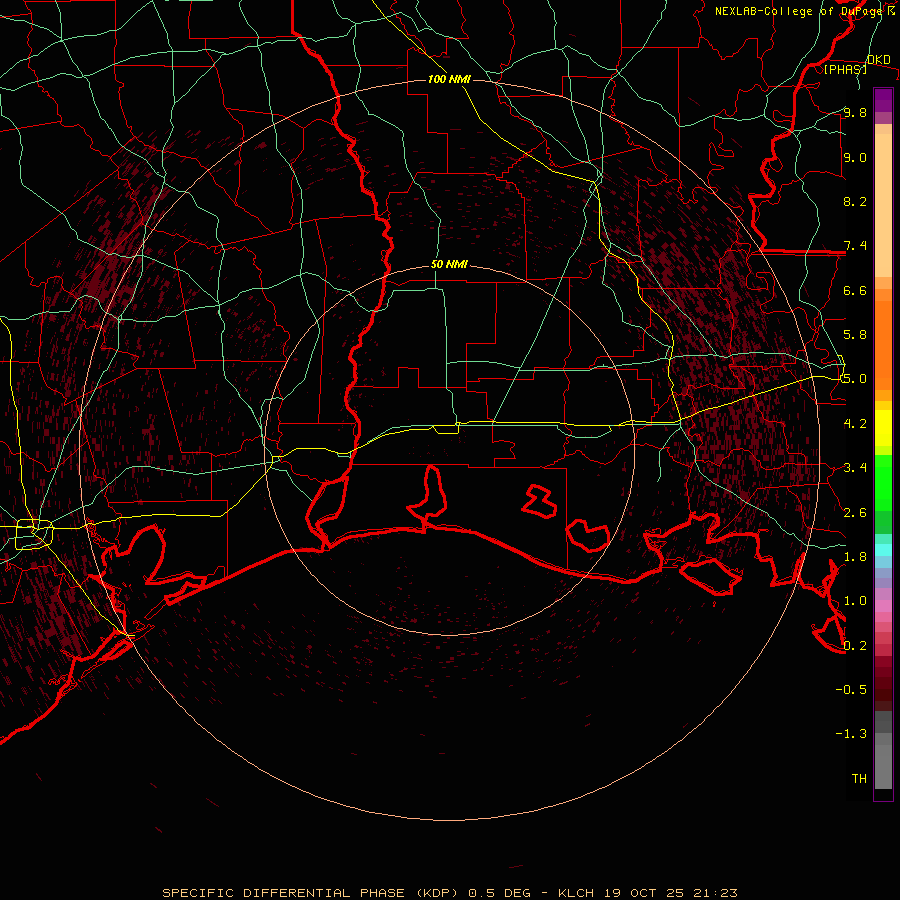
Task: Click the 9.8 scale value
Action: pyautogui.click(x=855, y=112)
